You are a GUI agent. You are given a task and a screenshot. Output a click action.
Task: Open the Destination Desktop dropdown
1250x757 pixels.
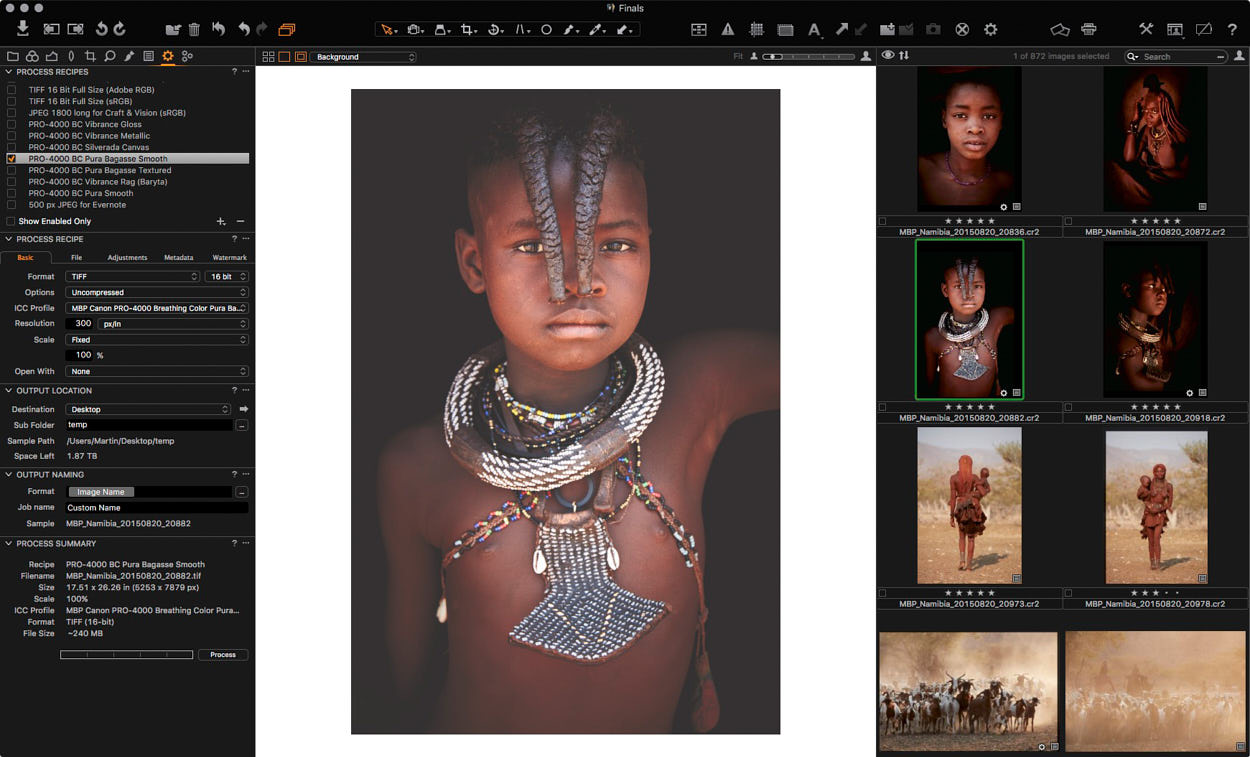(x=148, y=410)
